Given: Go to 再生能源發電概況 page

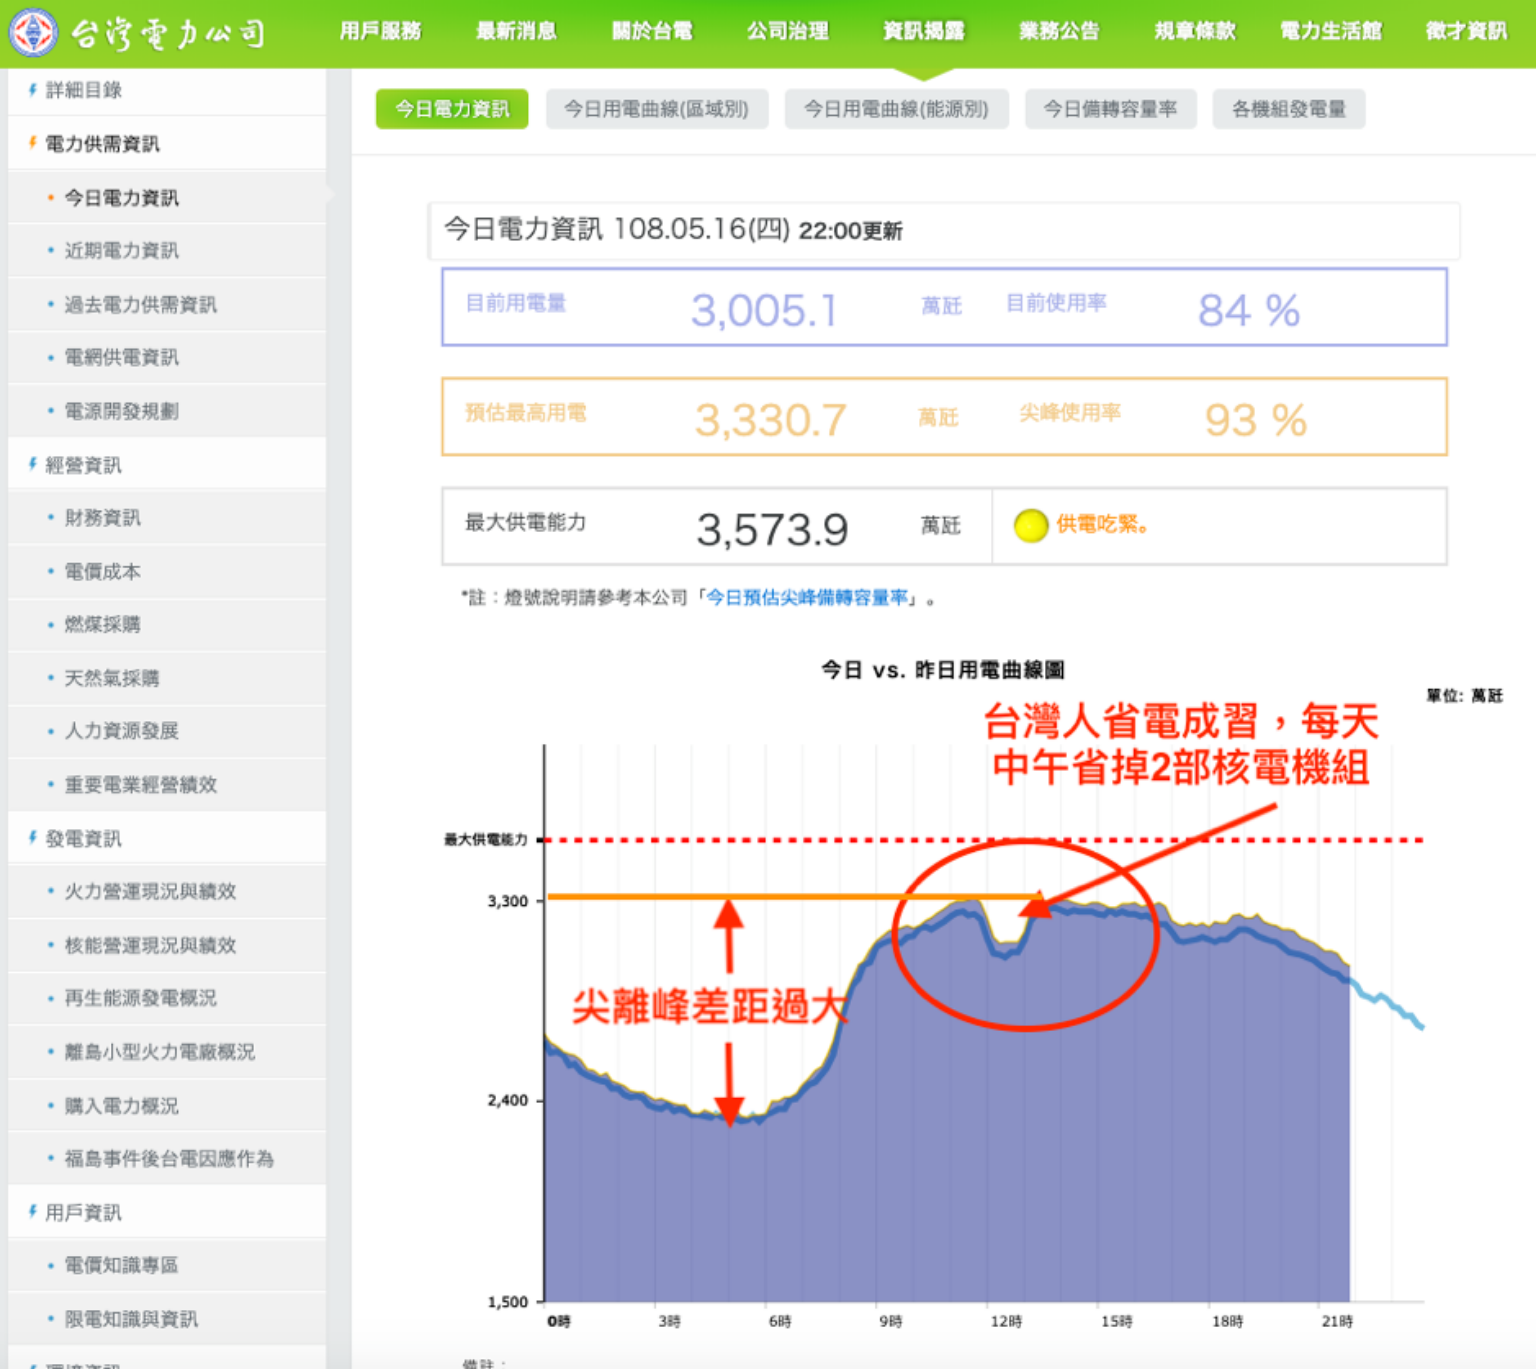Looking at the screenshot, I should pos(140,998).
